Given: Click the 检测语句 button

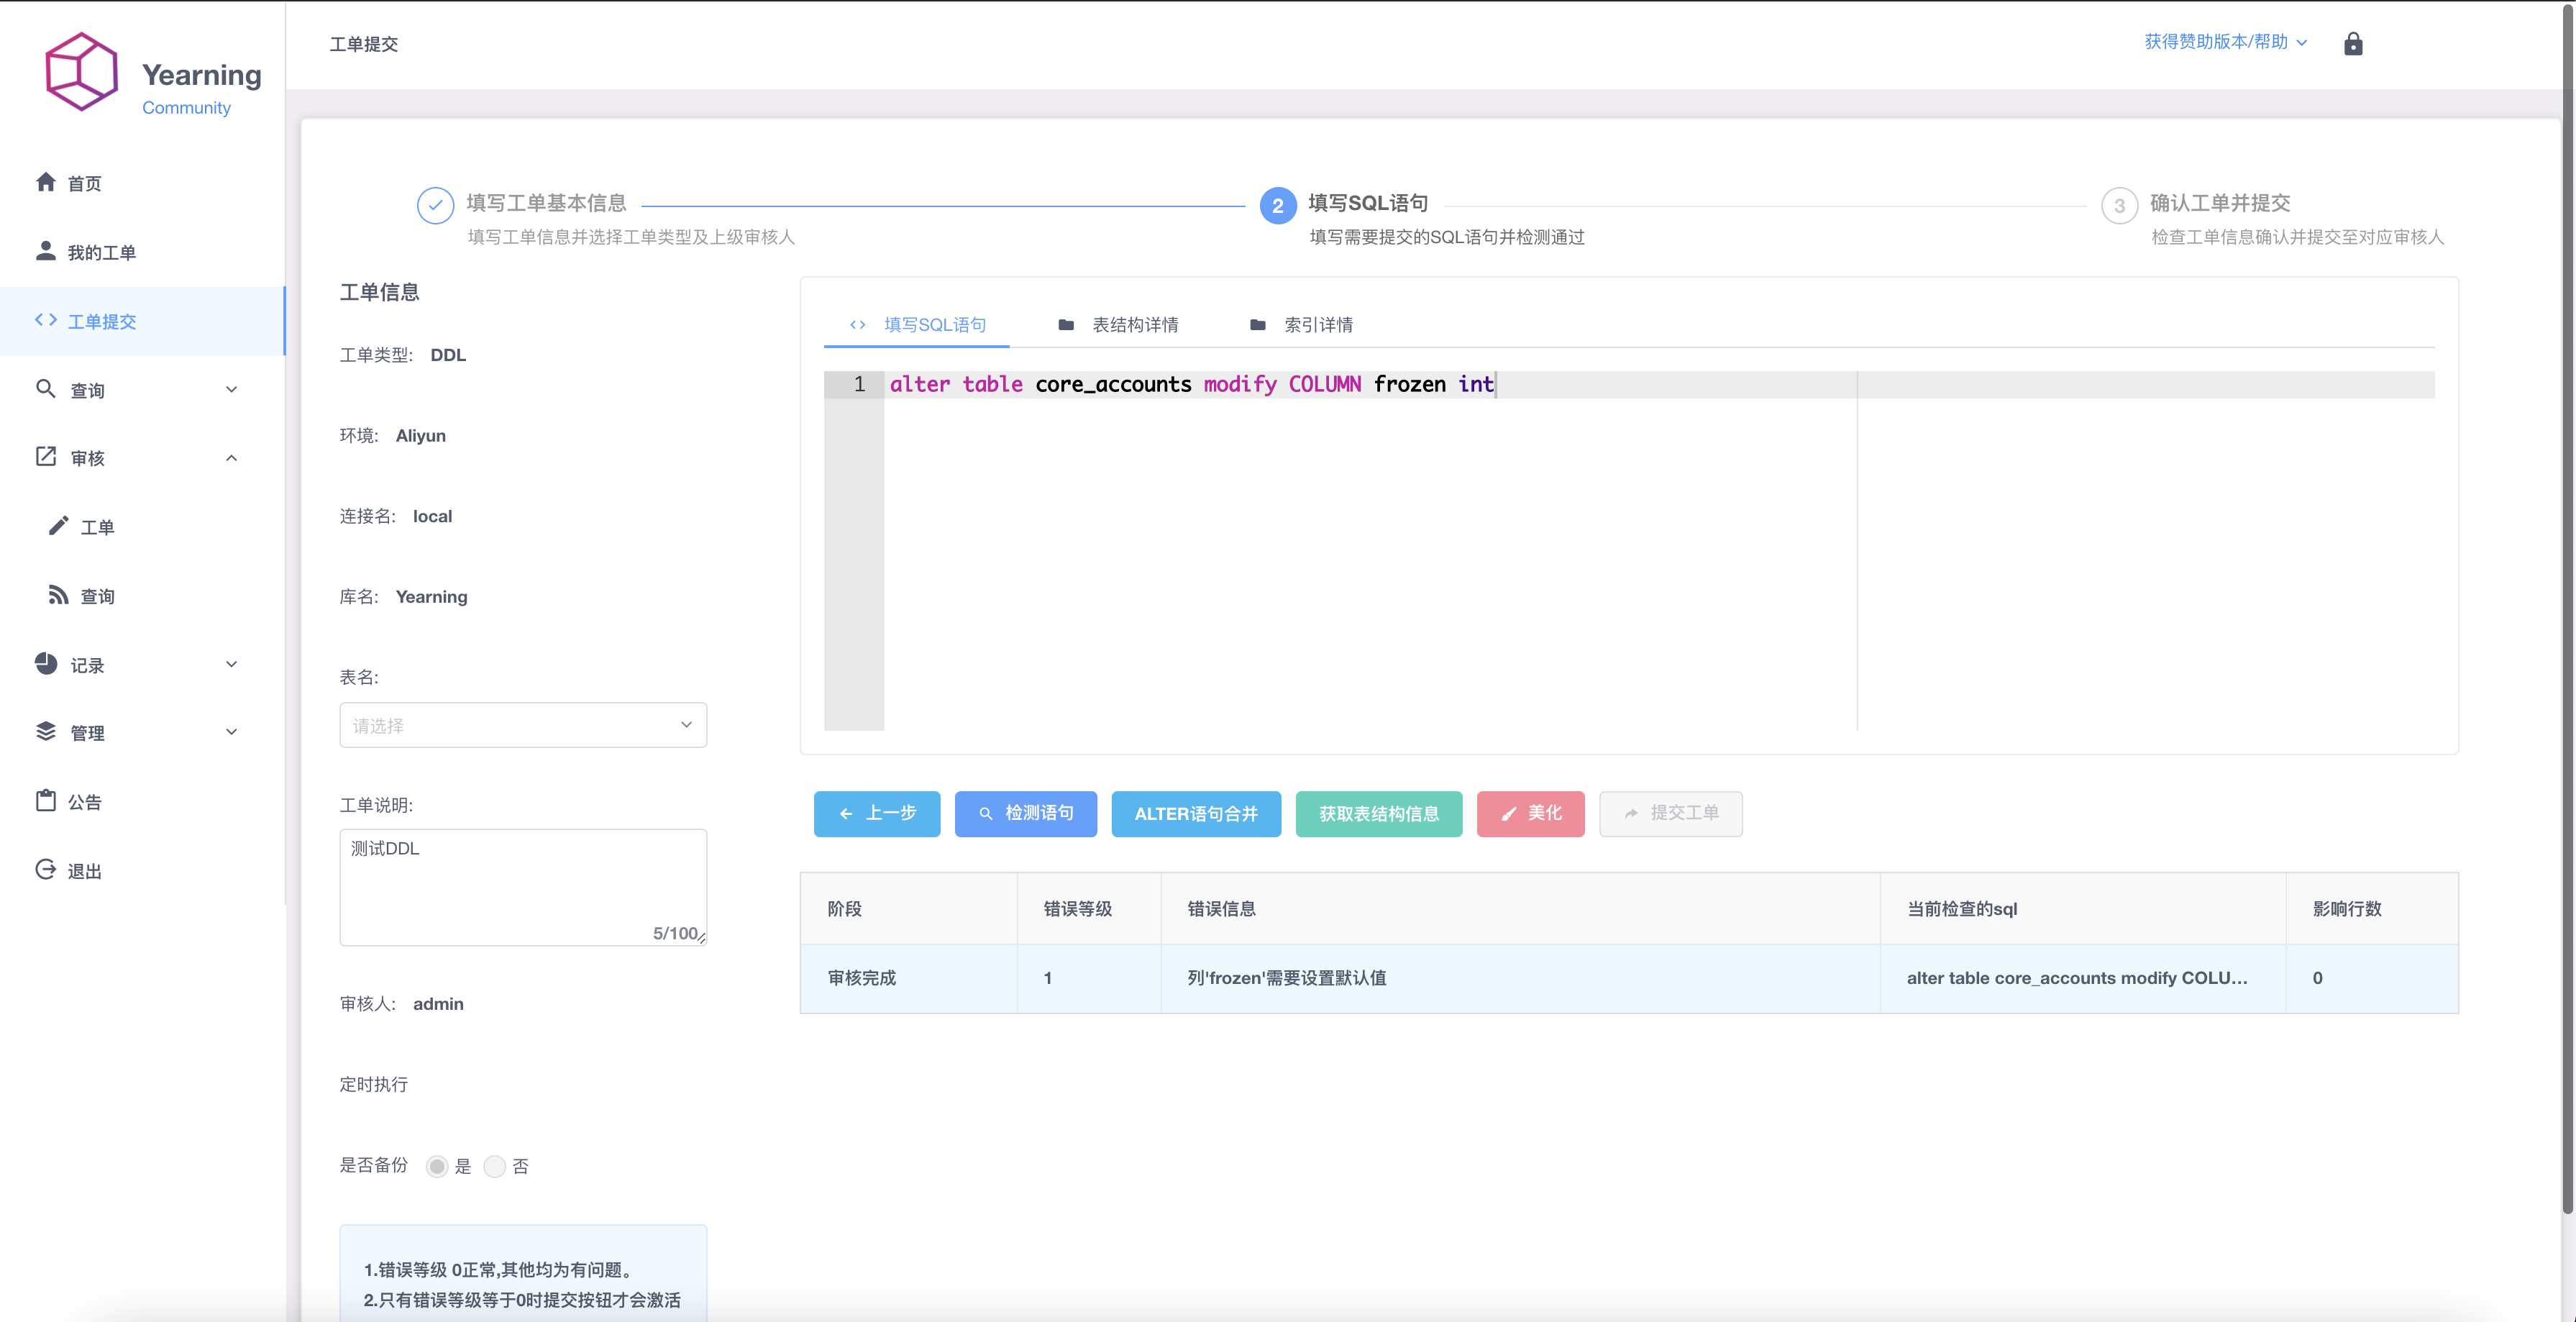Looking at the screenshot, I should 1025,813.
